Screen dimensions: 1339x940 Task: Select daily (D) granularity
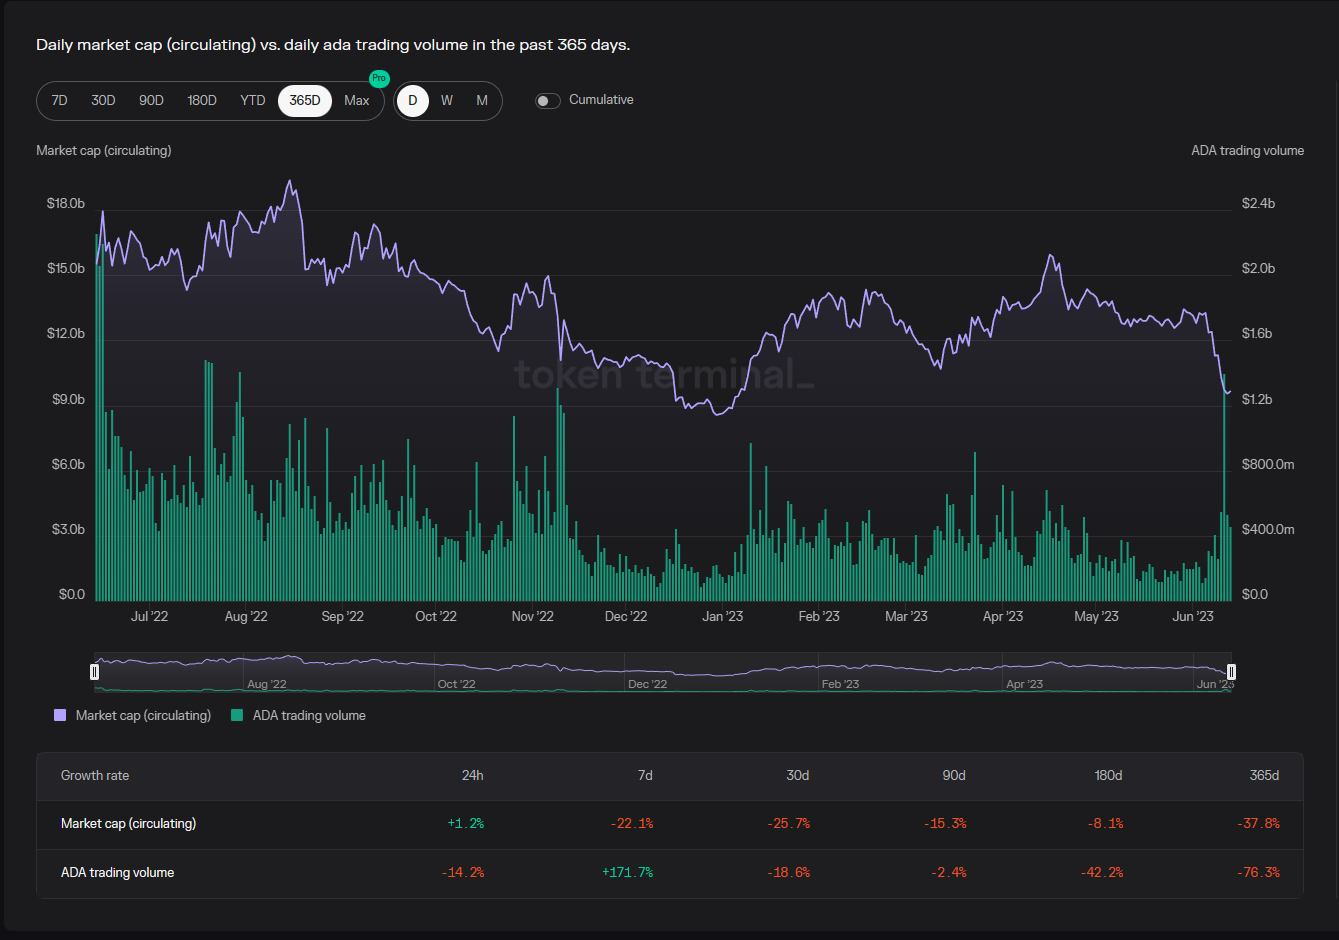413,101
